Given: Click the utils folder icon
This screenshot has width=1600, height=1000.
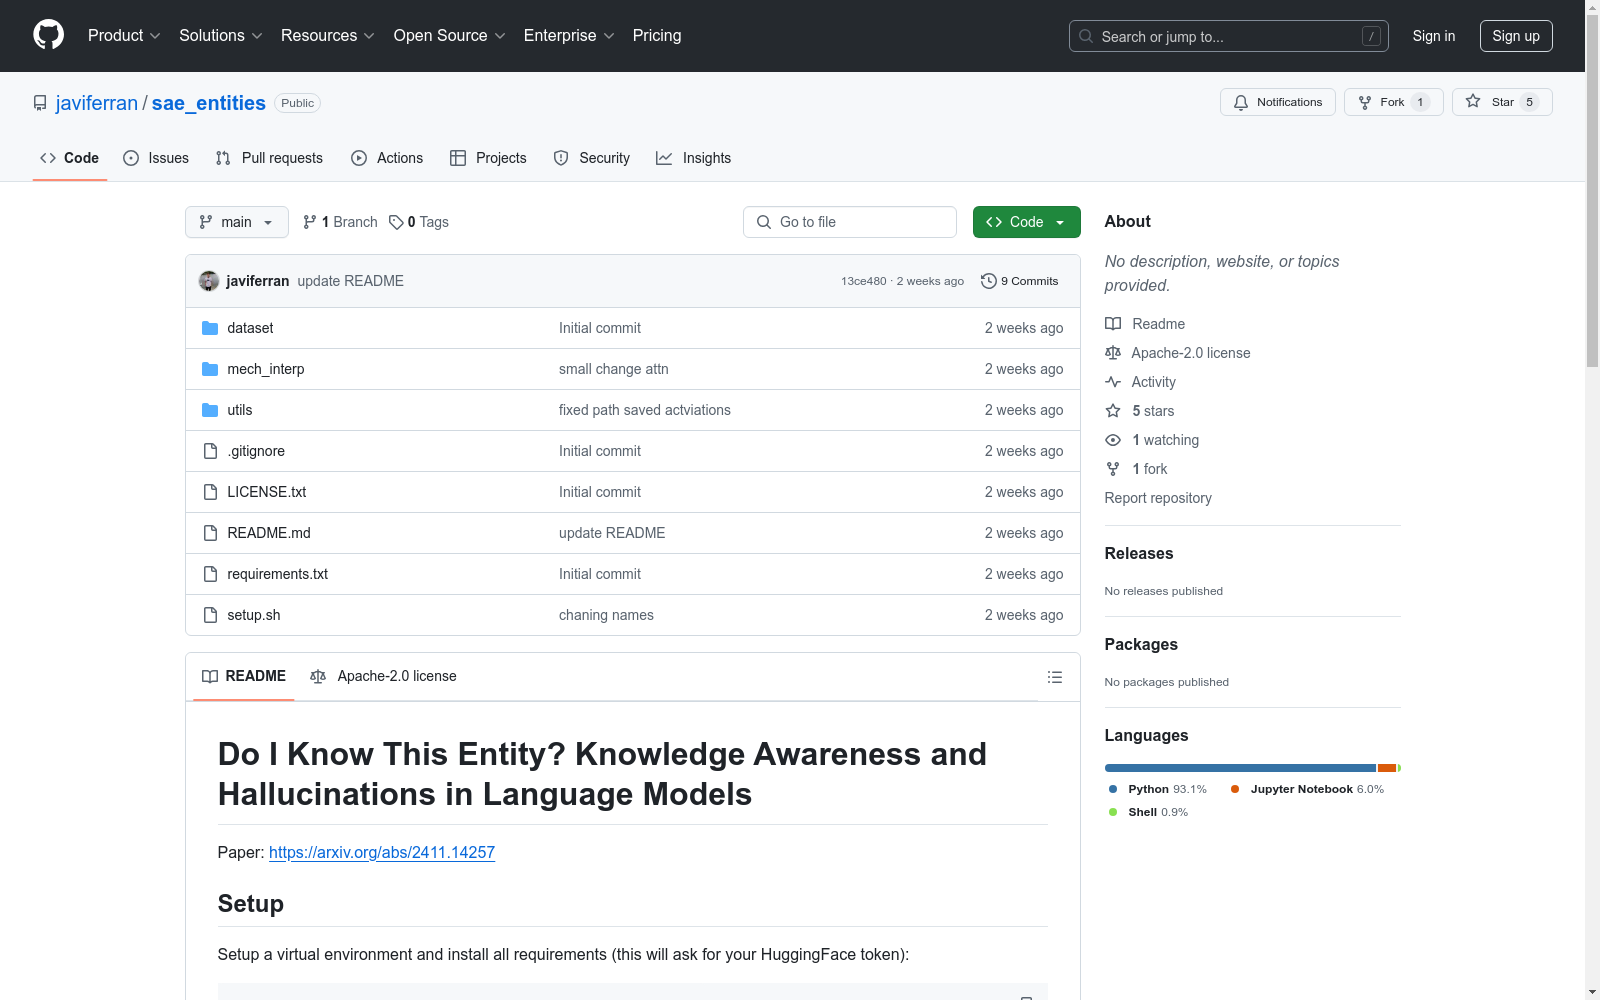Looking at the screenshot, I should coord(210,410).
